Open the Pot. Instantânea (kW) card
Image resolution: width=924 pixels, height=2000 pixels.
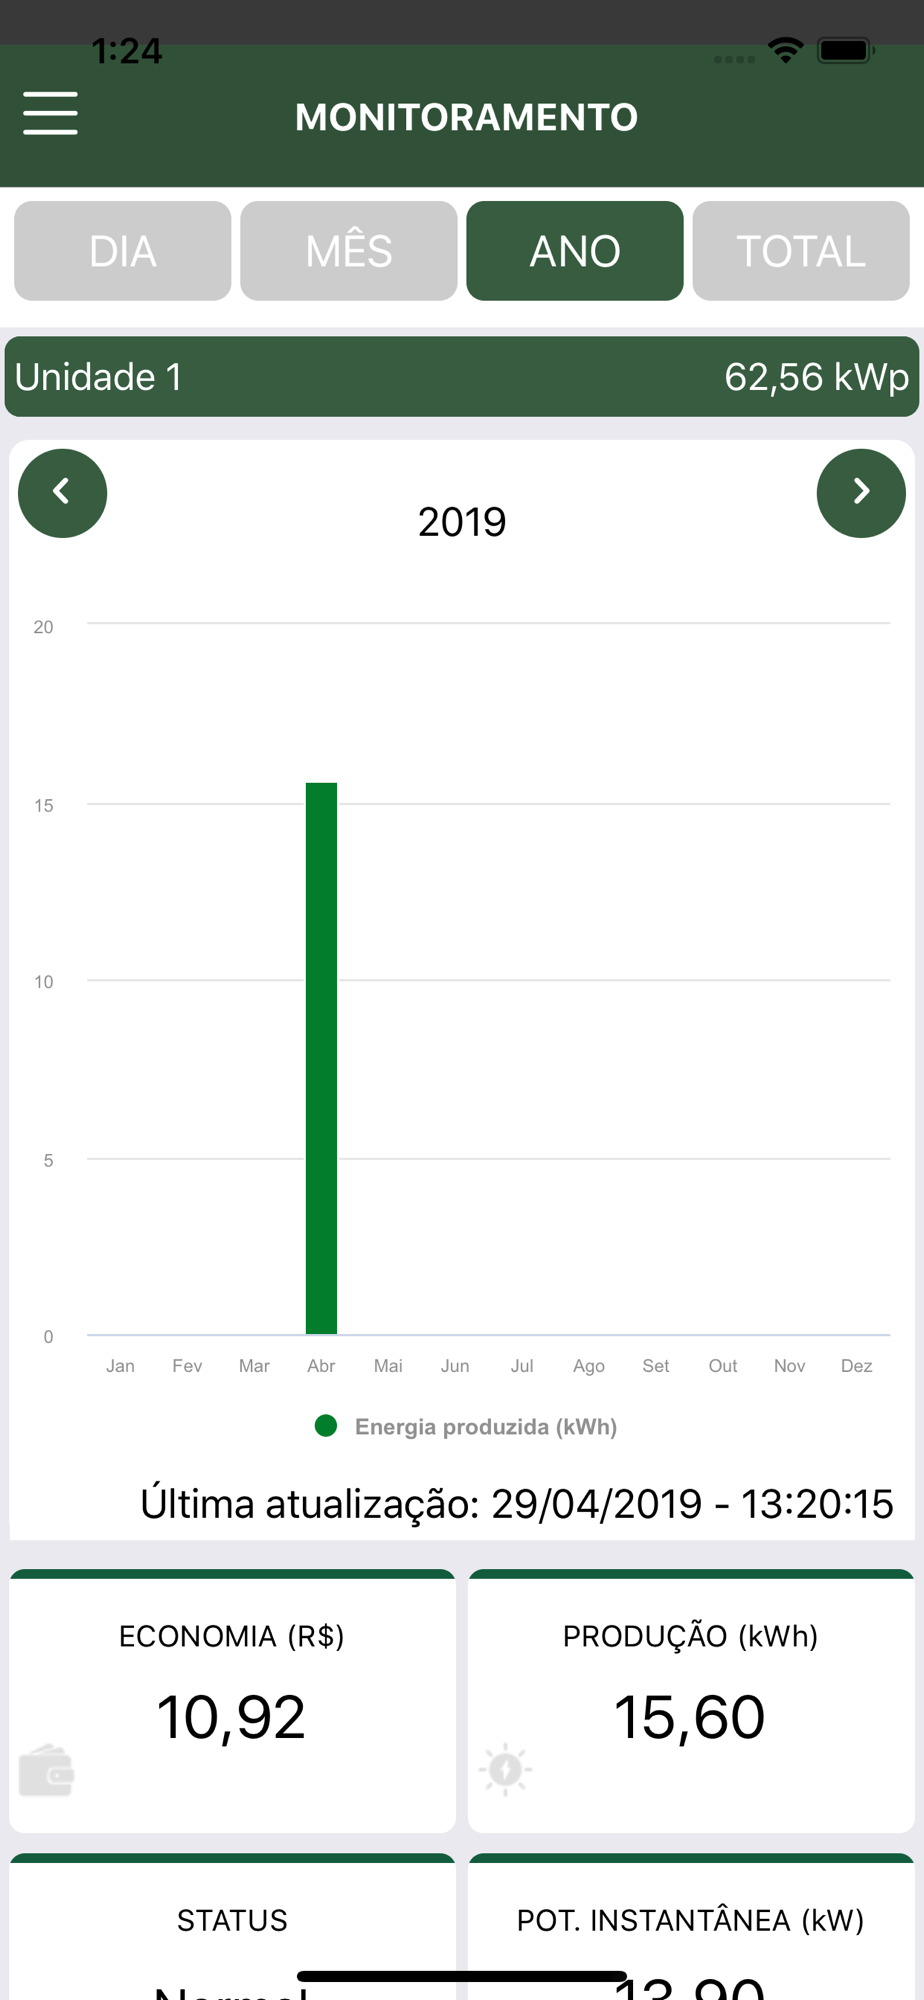[691, 1927]
